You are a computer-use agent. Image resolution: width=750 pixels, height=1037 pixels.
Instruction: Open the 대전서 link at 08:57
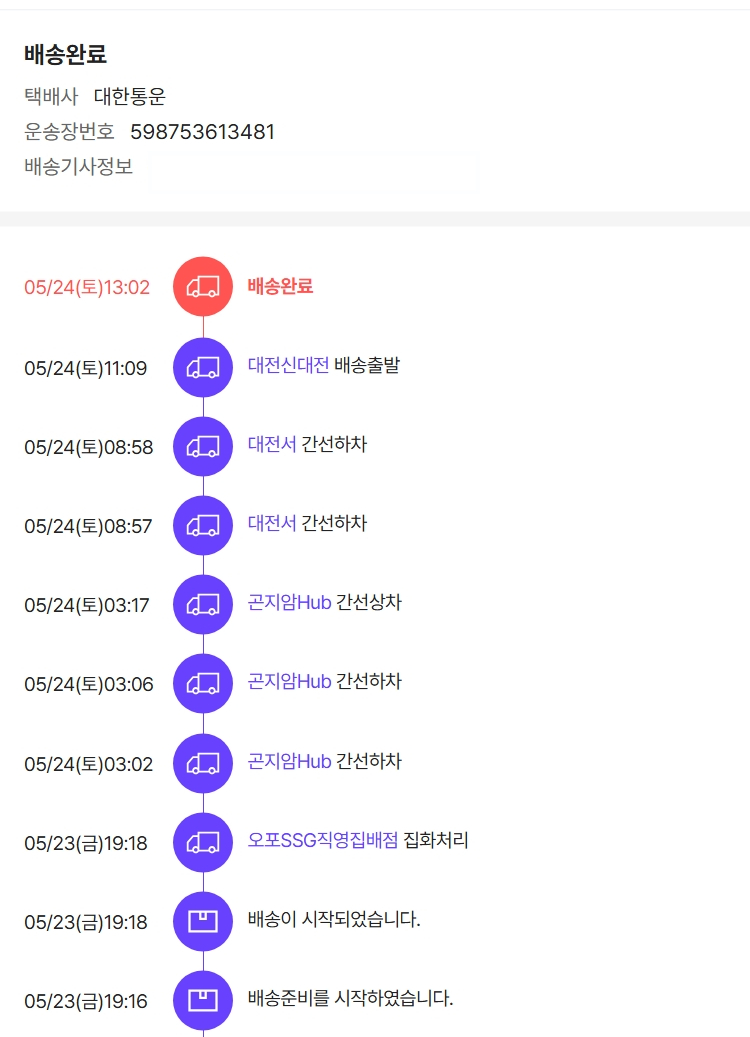[272, 523]
